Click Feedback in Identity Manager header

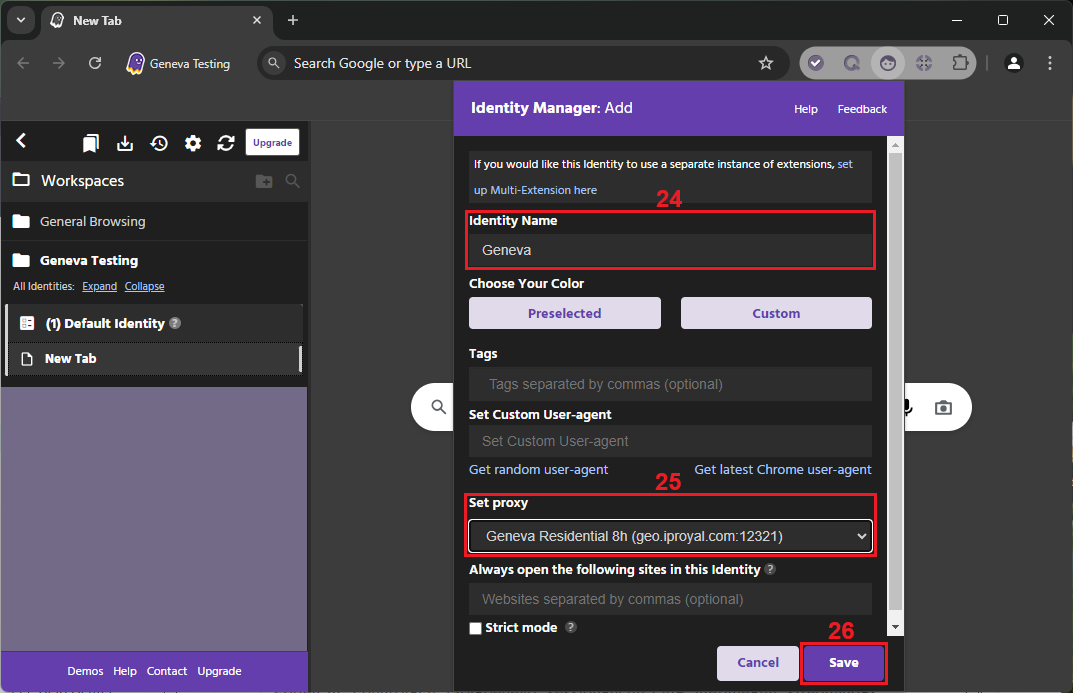(x=862, y=109)
